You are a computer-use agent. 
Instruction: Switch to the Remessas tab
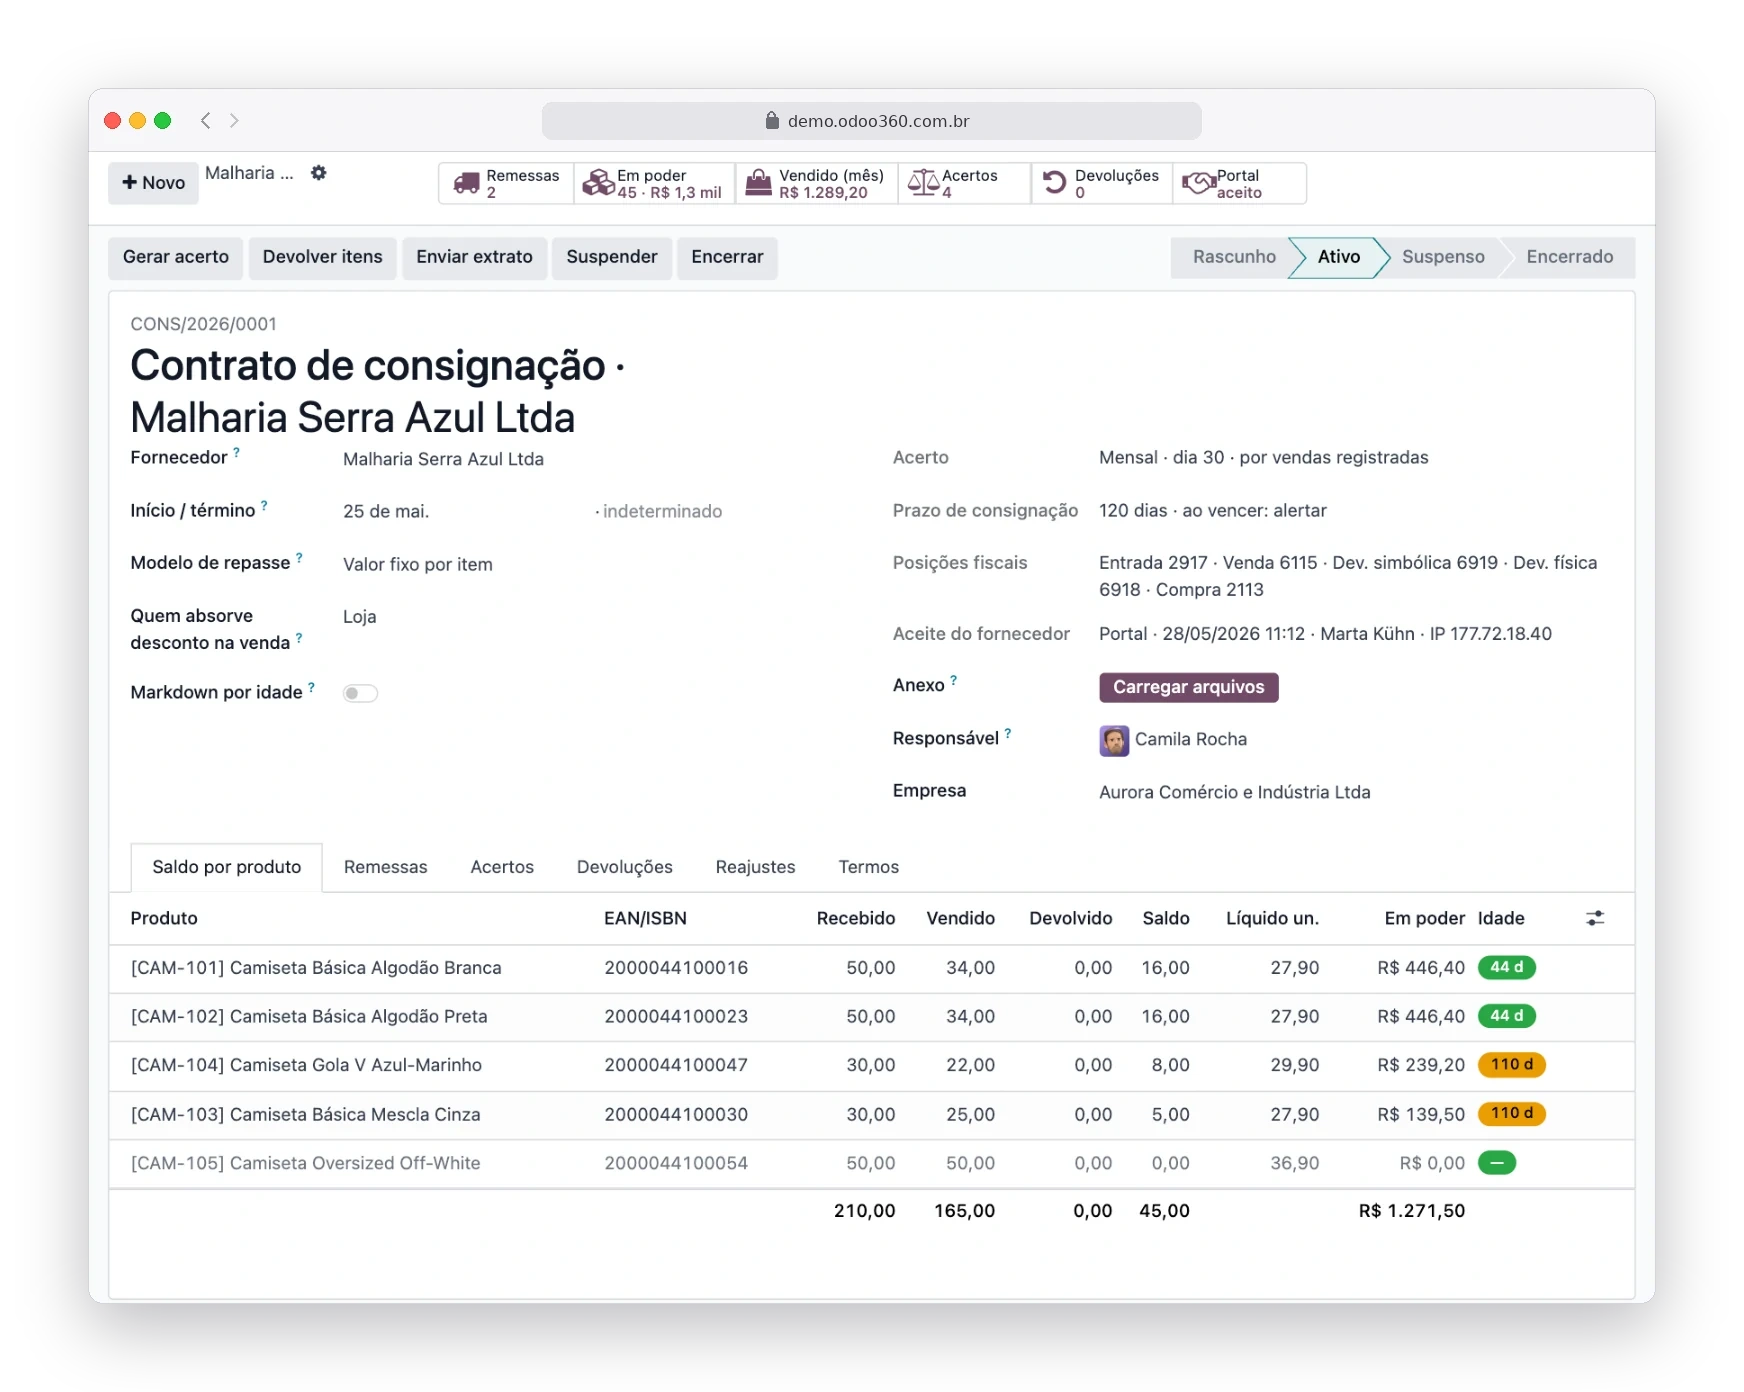click(385, 867)
